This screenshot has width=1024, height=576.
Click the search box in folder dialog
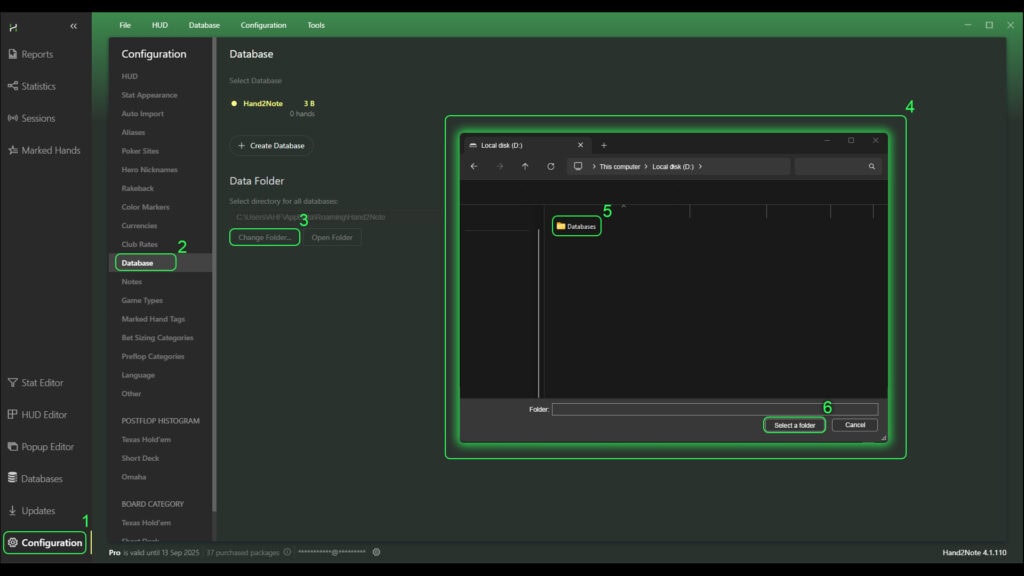click(838, 167)
